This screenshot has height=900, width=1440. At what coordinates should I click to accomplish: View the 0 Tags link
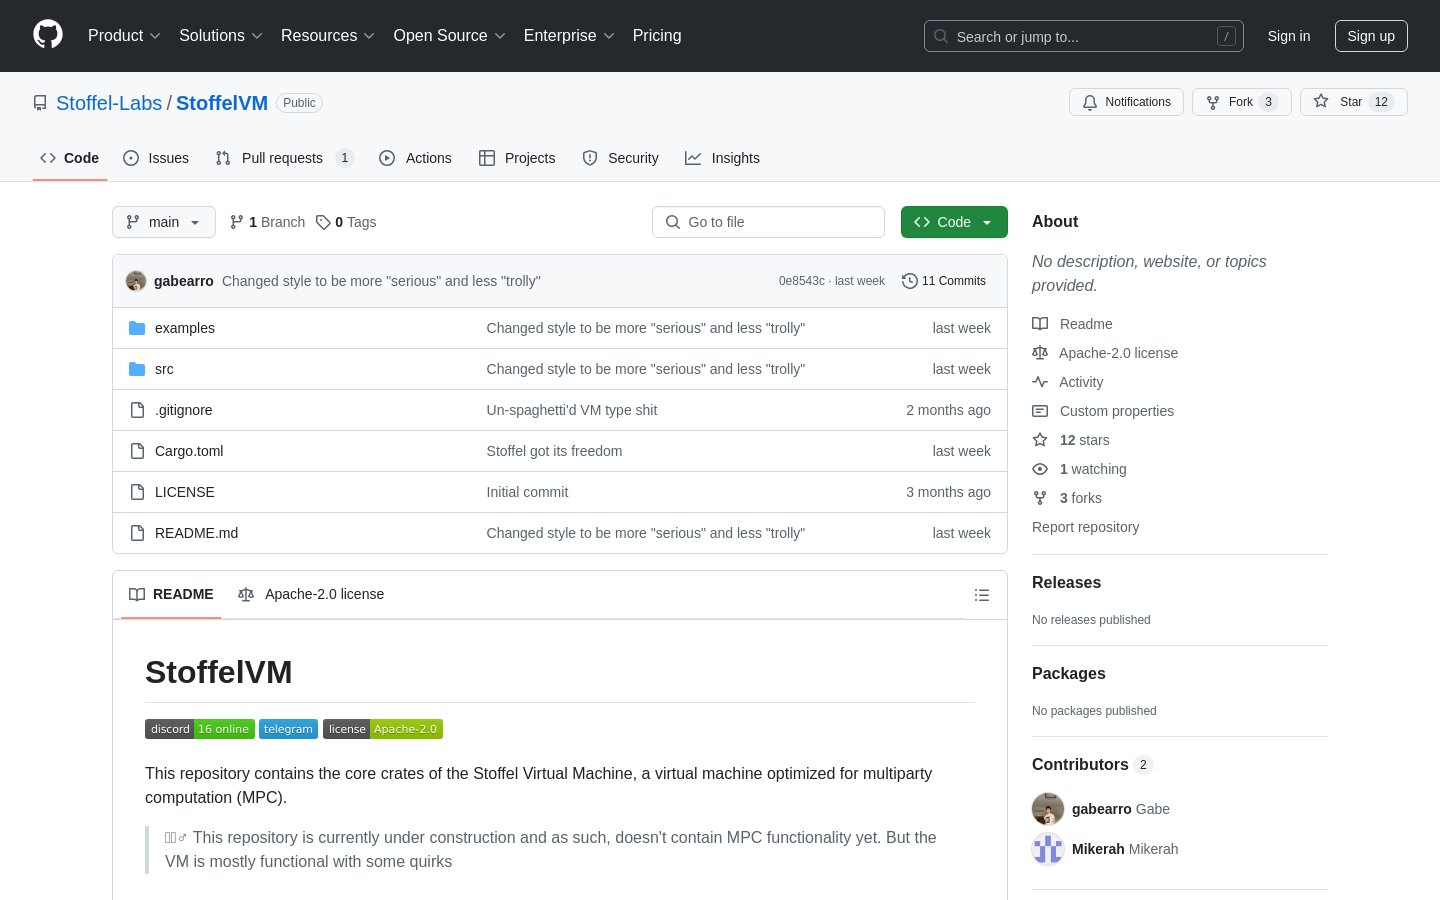[346, 222]
